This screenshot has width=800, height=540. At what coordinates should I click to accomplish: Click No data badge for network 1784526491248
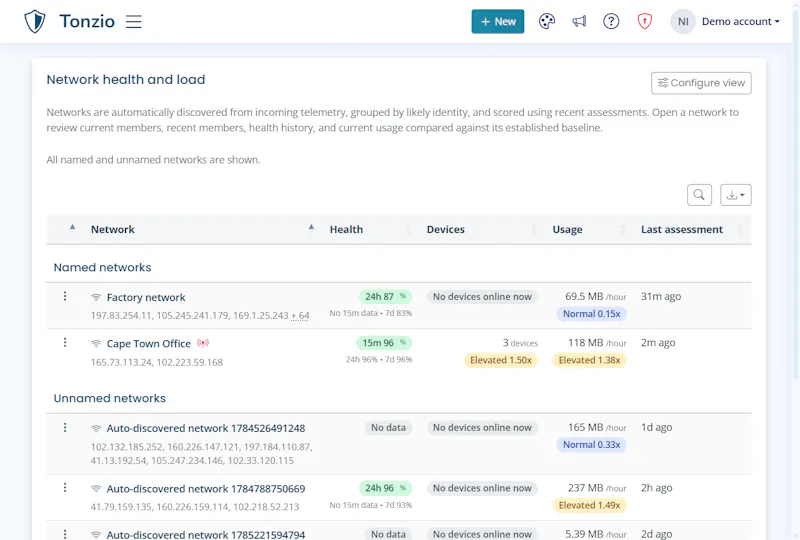(388, 428)
